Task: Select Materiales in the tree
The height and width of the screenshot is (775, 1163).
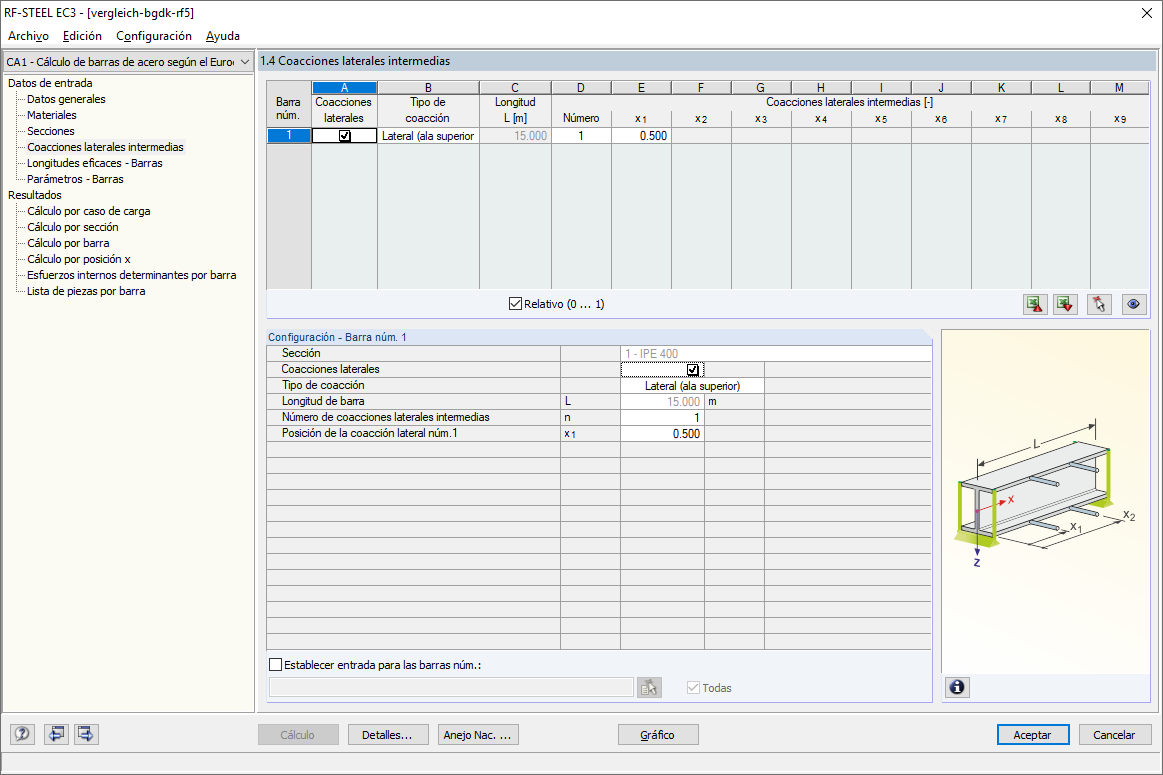Action: (52, 115)
